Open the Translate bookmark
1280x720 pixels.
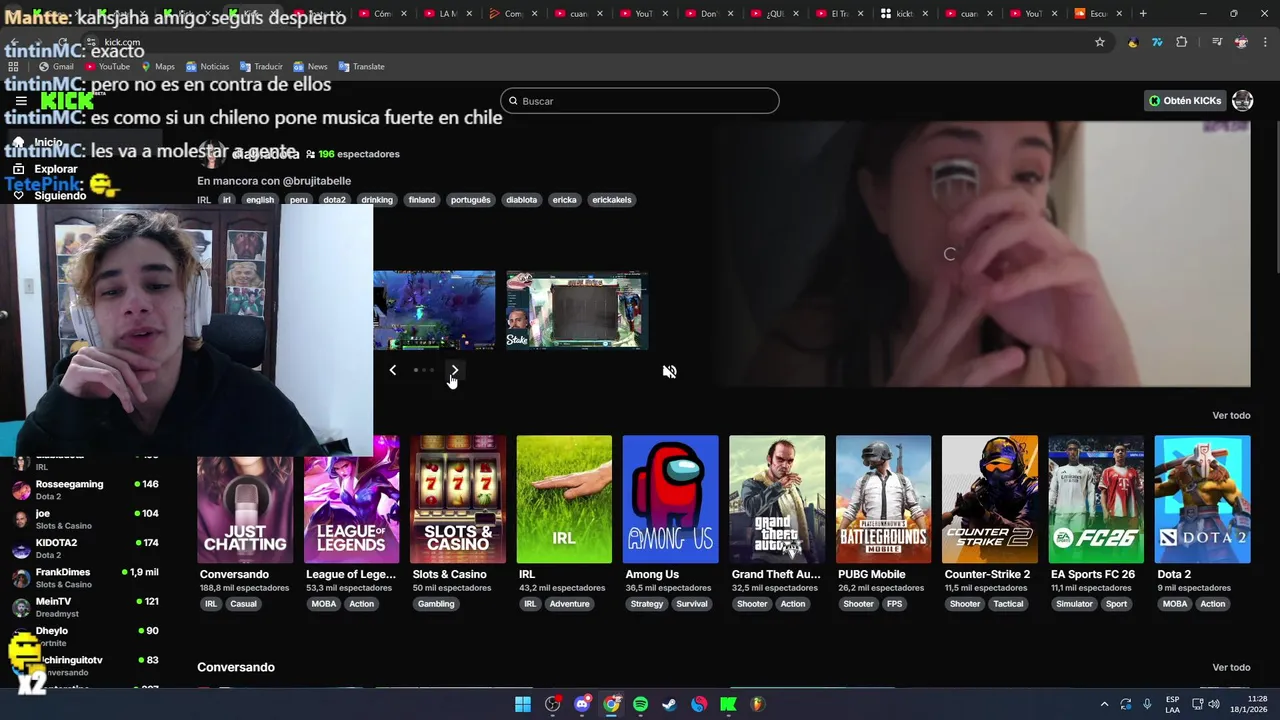click(361, 66)
